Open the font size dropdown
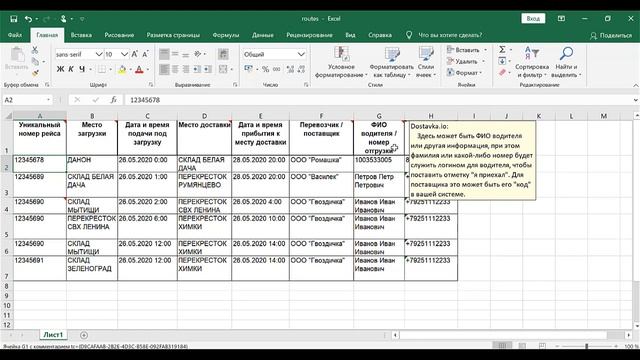Viewport: 640px width, 360px height. pos(124,54)
